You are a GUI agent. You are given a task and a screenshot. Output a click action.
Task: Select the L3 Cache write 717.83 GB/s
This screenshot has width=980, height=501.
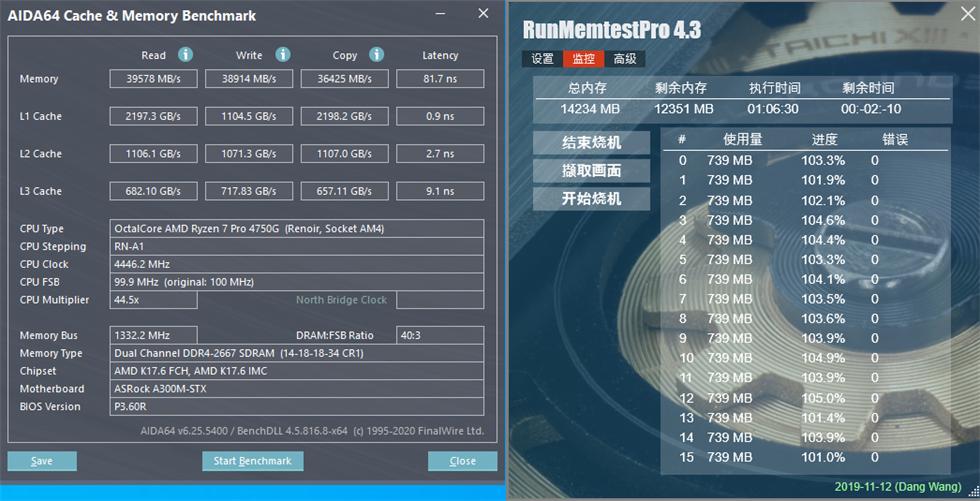249,191
